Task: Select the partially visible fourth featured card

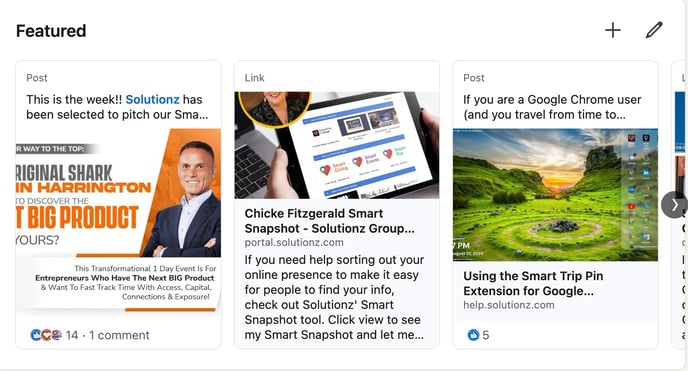Action: point(680,205)
